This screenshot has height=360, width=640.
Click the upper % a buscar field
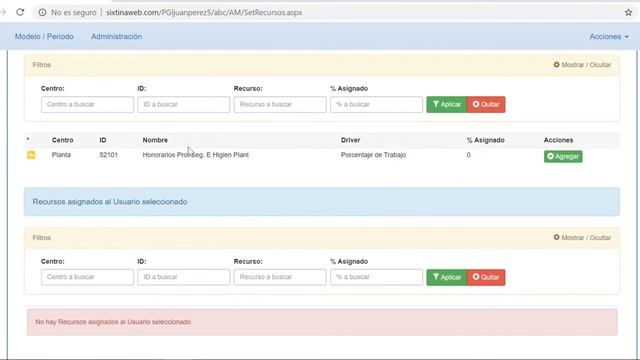click(376, 104)
